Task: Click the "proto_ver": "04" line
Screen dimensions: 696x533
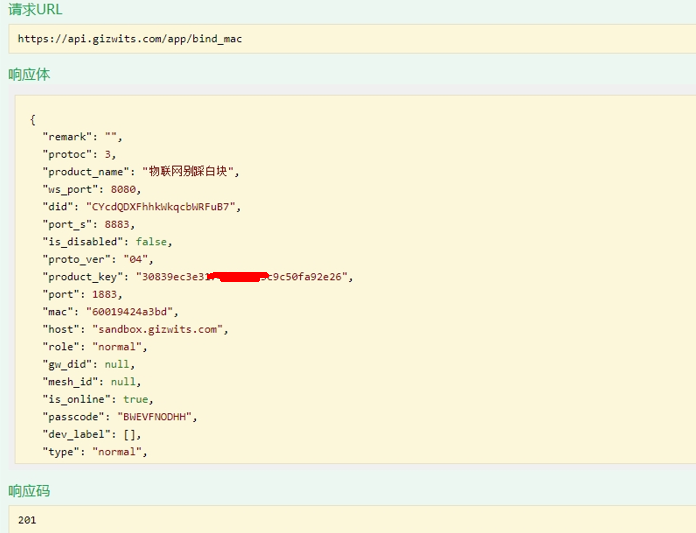Action: pos(98,259)
